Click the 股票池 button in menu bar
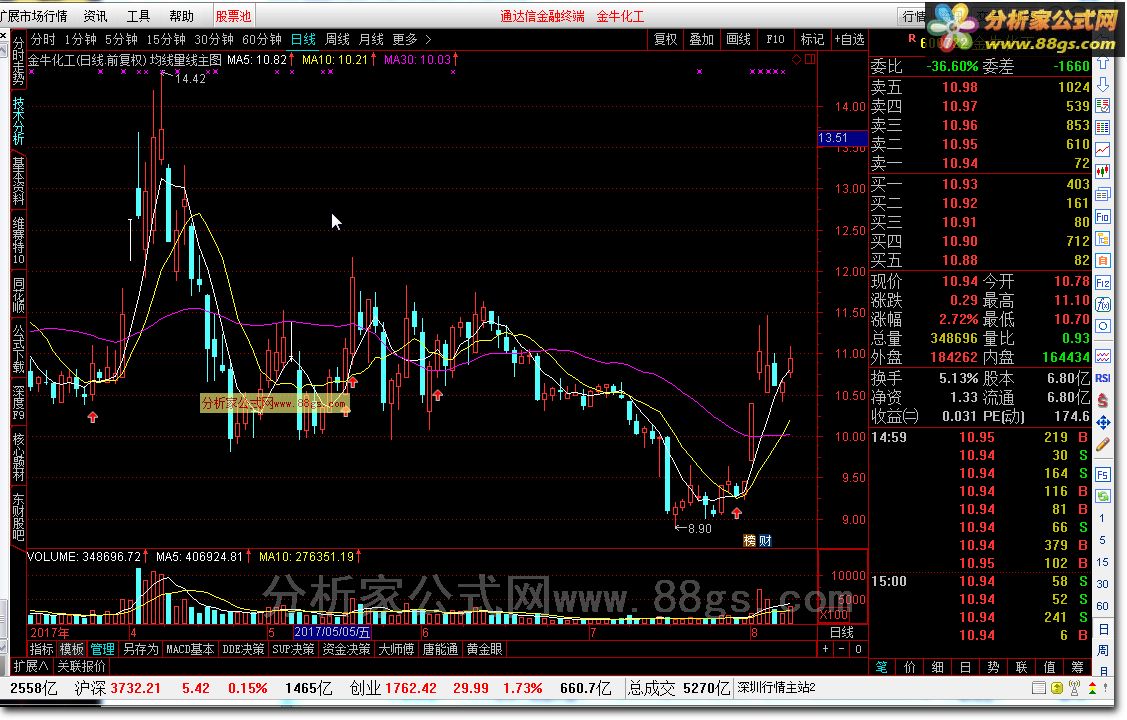 [x=234, y=16]
